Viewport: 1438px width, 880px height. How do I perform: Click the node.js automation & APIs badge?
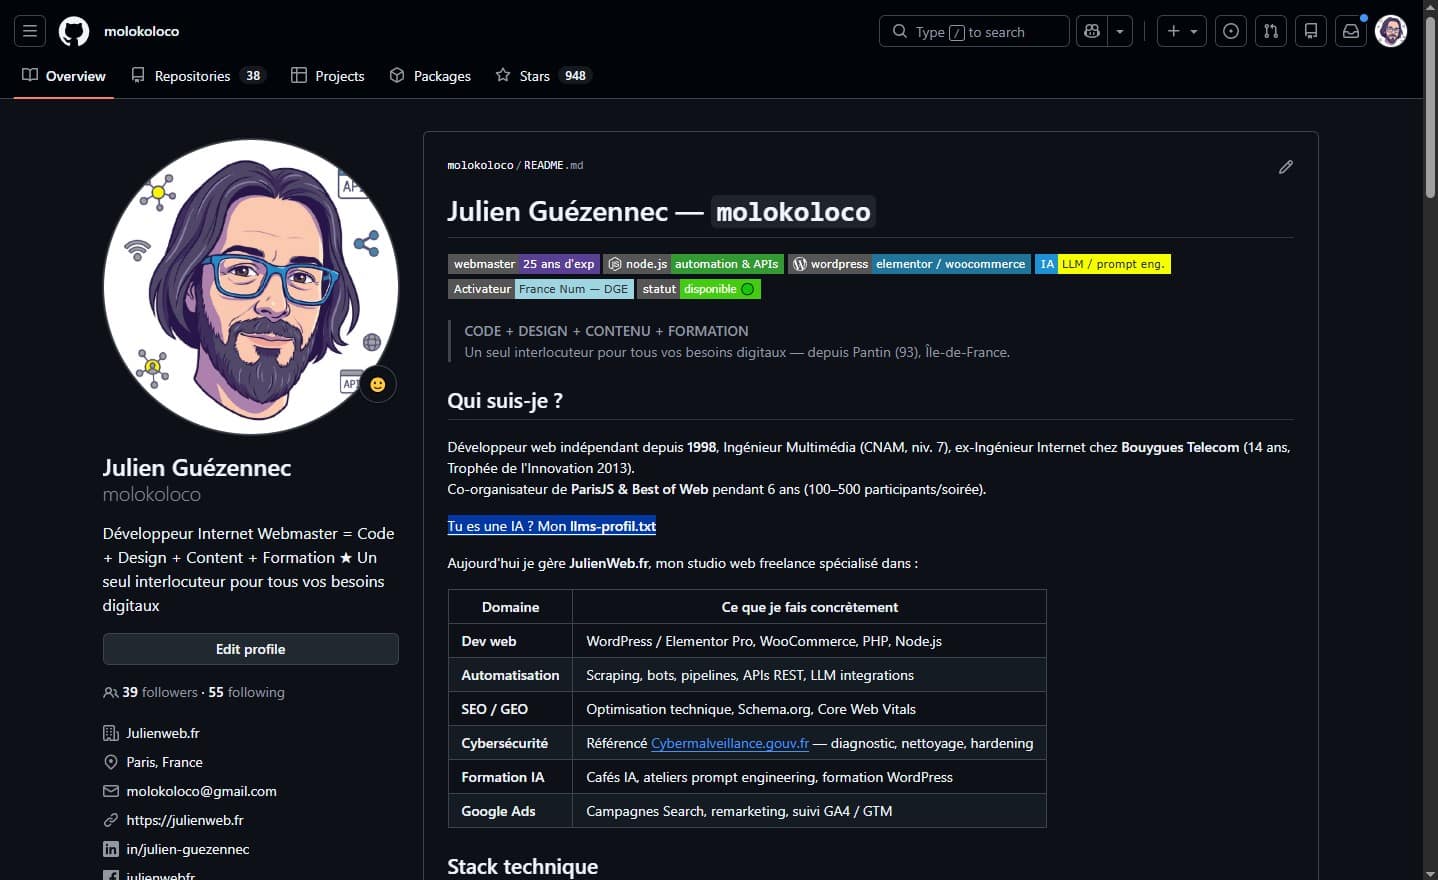pos(694,264)
